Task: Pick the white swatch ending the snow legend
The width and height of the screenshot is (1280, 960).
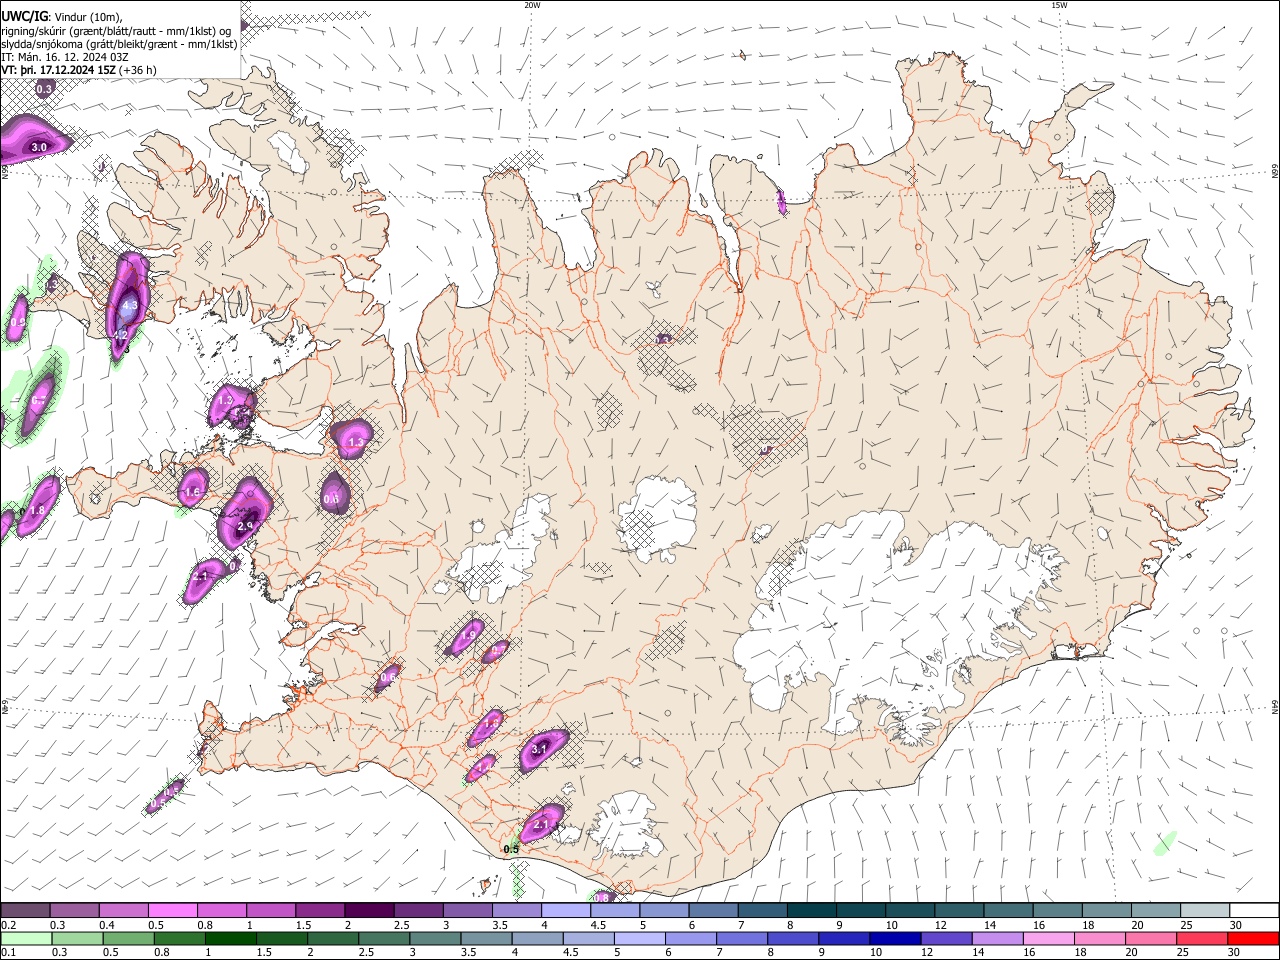Action: [1254, 910]
